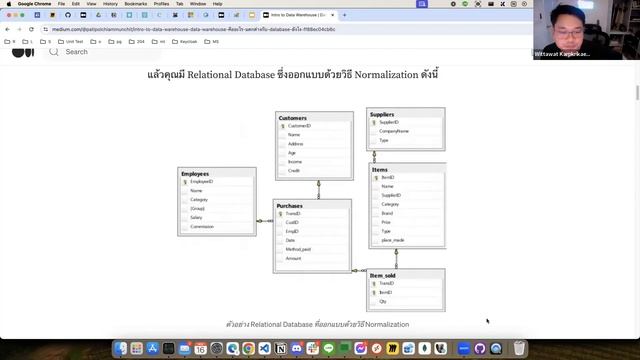640x360 pixels.
Task: Open a new tab with the plus button
Action: click(344, 15)
